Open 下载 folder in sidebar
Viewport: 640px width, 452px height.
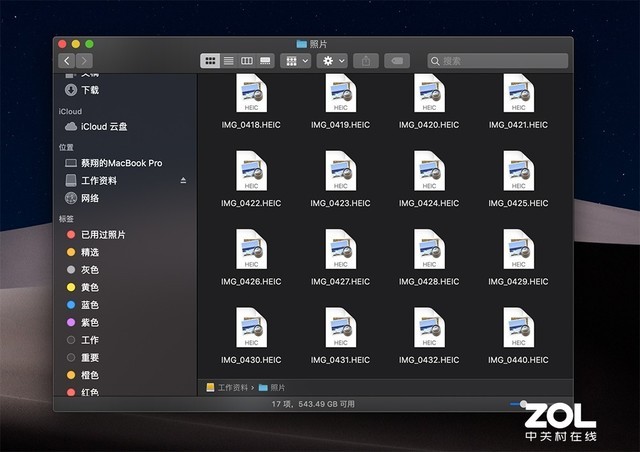[x=90, y=90]
